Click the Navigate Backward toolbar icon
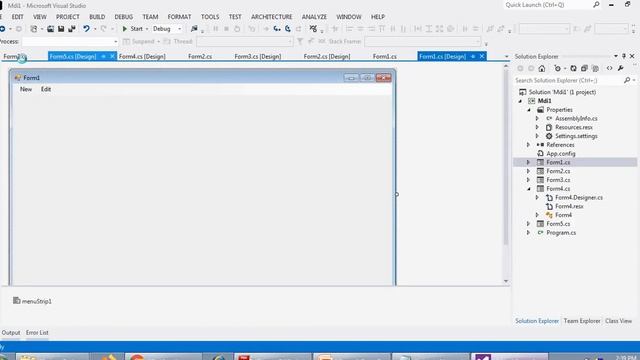Screen dimensions: 640x360 [2, 29]
